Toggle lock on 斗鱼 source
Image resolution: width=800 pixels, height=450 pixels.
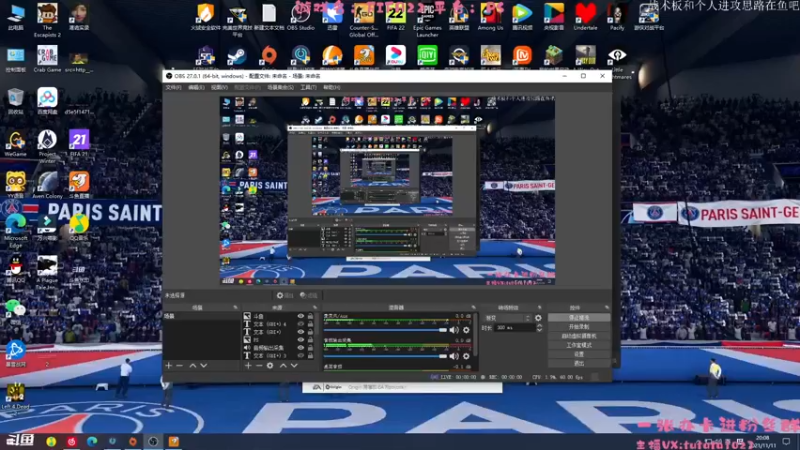point(310,316)
